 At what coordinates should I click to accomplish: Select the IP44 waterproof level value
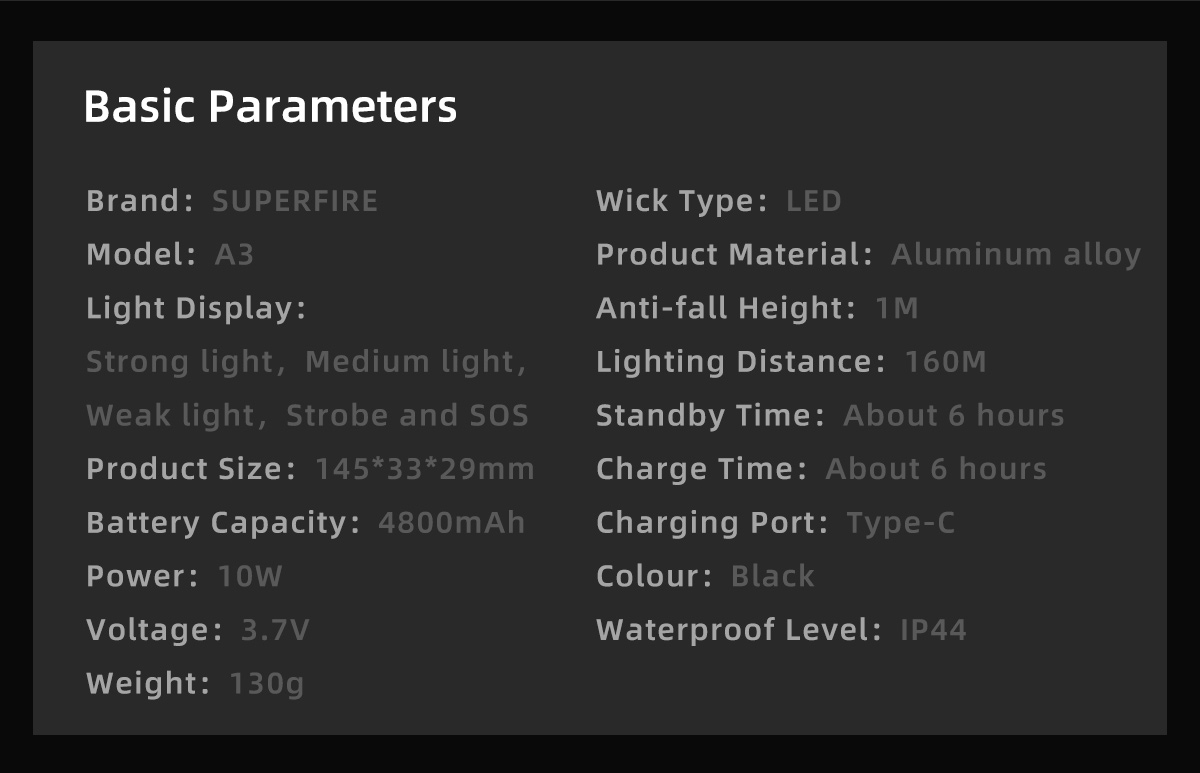point(934,631)
